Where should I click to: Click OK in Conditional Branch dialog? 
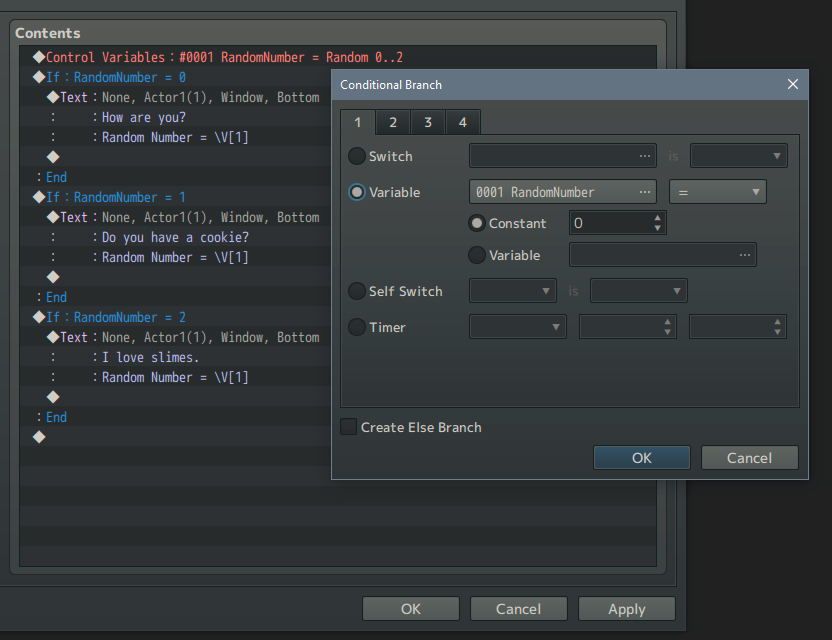click(x=642, y=458)
